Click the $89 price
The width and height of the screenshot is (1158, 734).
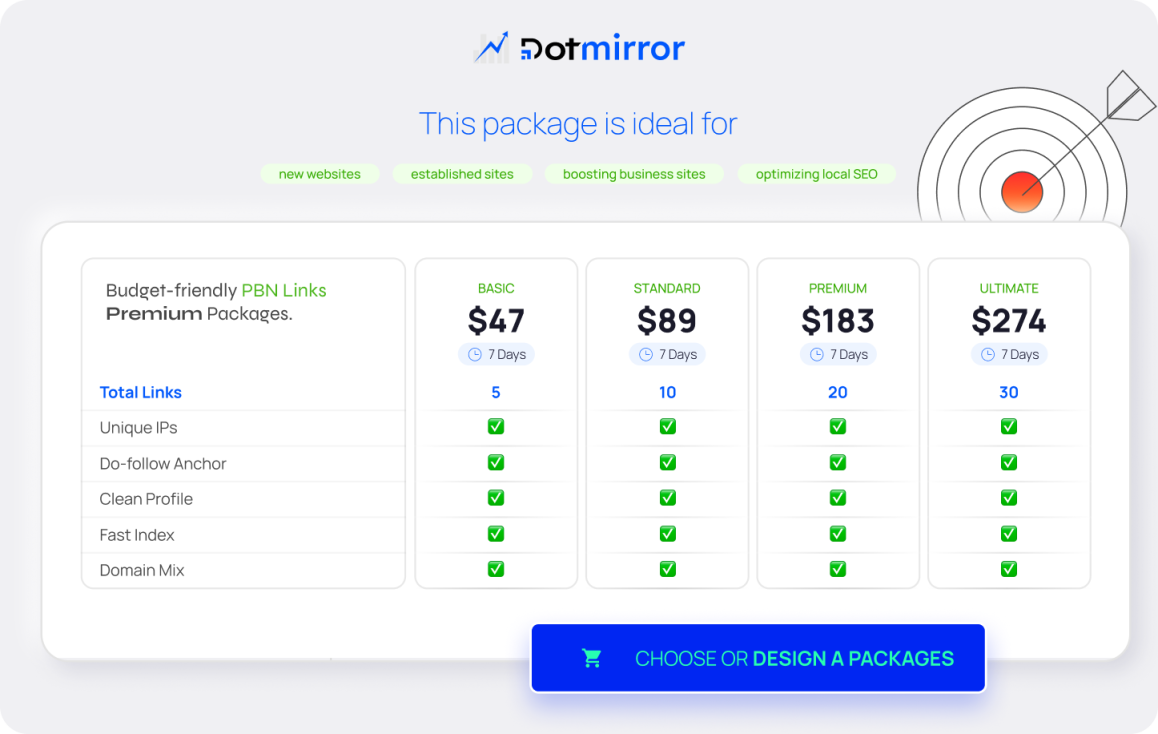click(x=667, y=320)
